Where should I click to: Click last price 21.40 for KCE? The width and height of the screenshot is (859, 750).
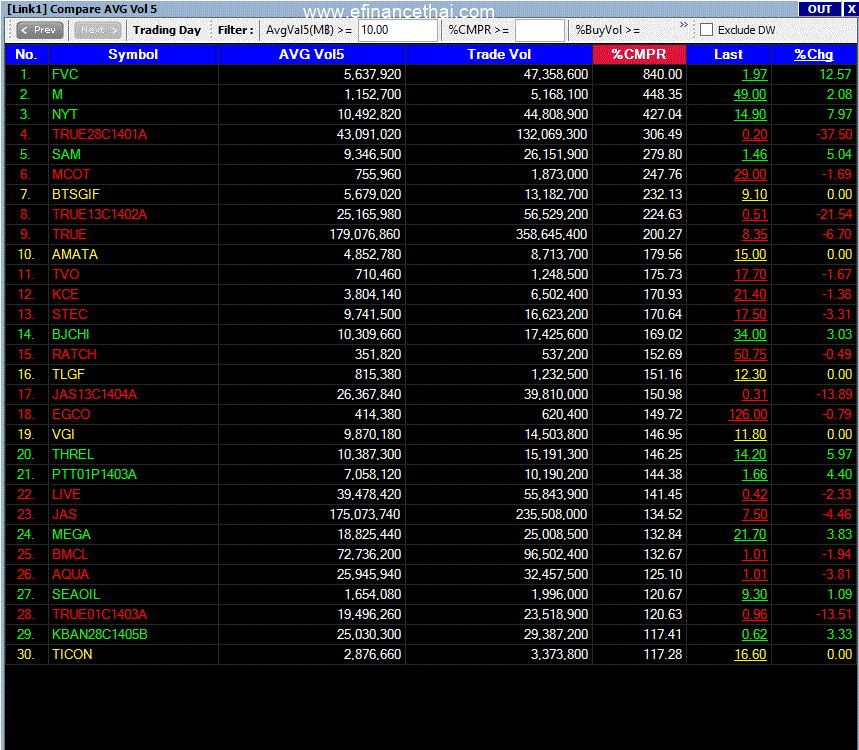point(750,294)
